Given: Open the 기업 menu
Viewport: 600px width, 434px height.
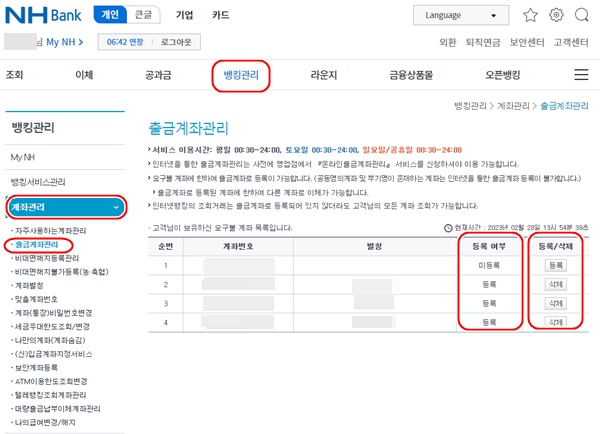Looking at the screenshot, I should coord(184,15).
